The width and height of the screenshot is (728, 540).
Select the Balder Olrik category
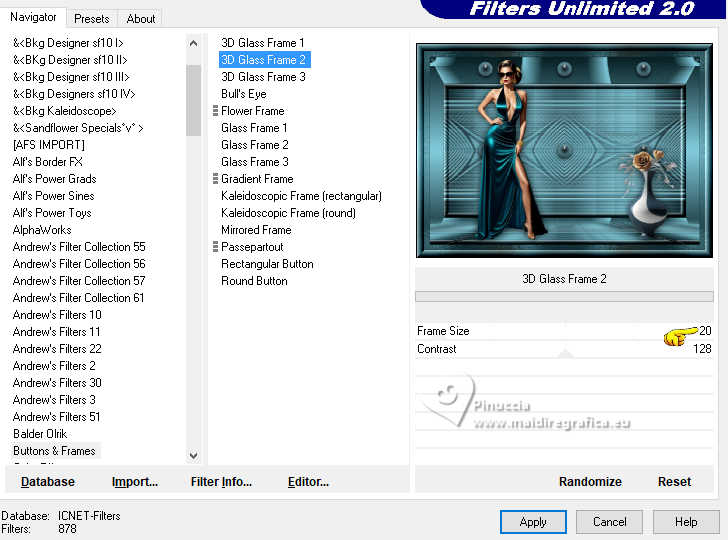pos(40,434)
